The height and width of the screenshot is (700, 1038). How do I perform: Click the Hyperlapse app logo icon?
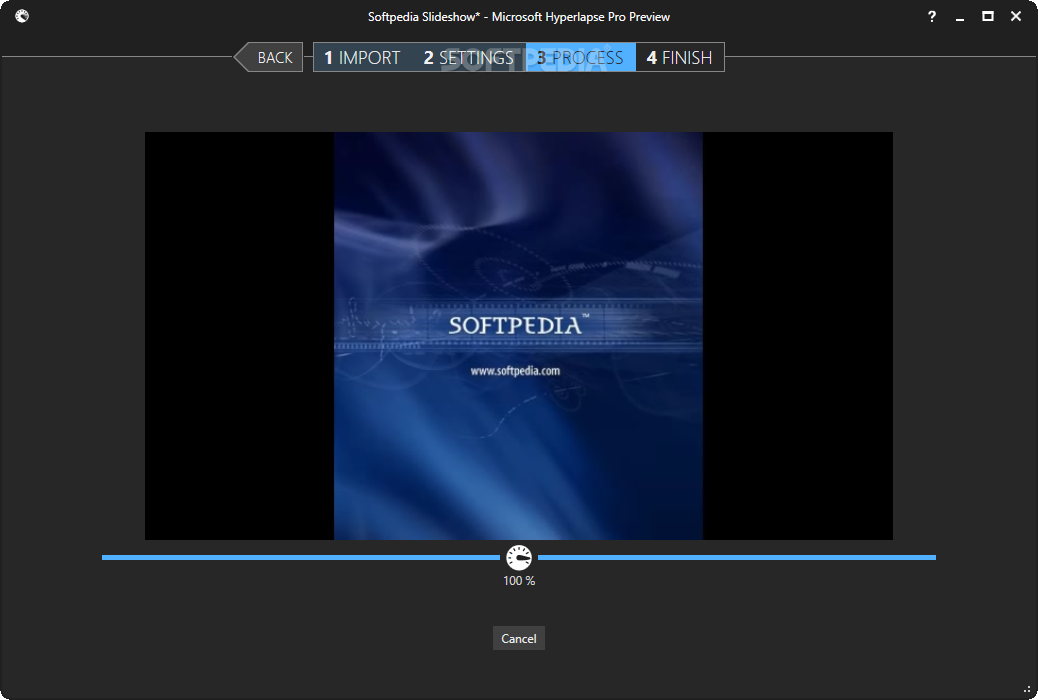coord(22,17)
